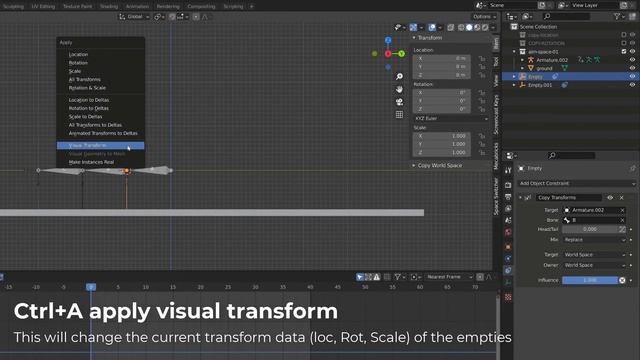Disable Copy Transforms constraint eye toggle
This screenshot has height=360, width=640.
610,198
